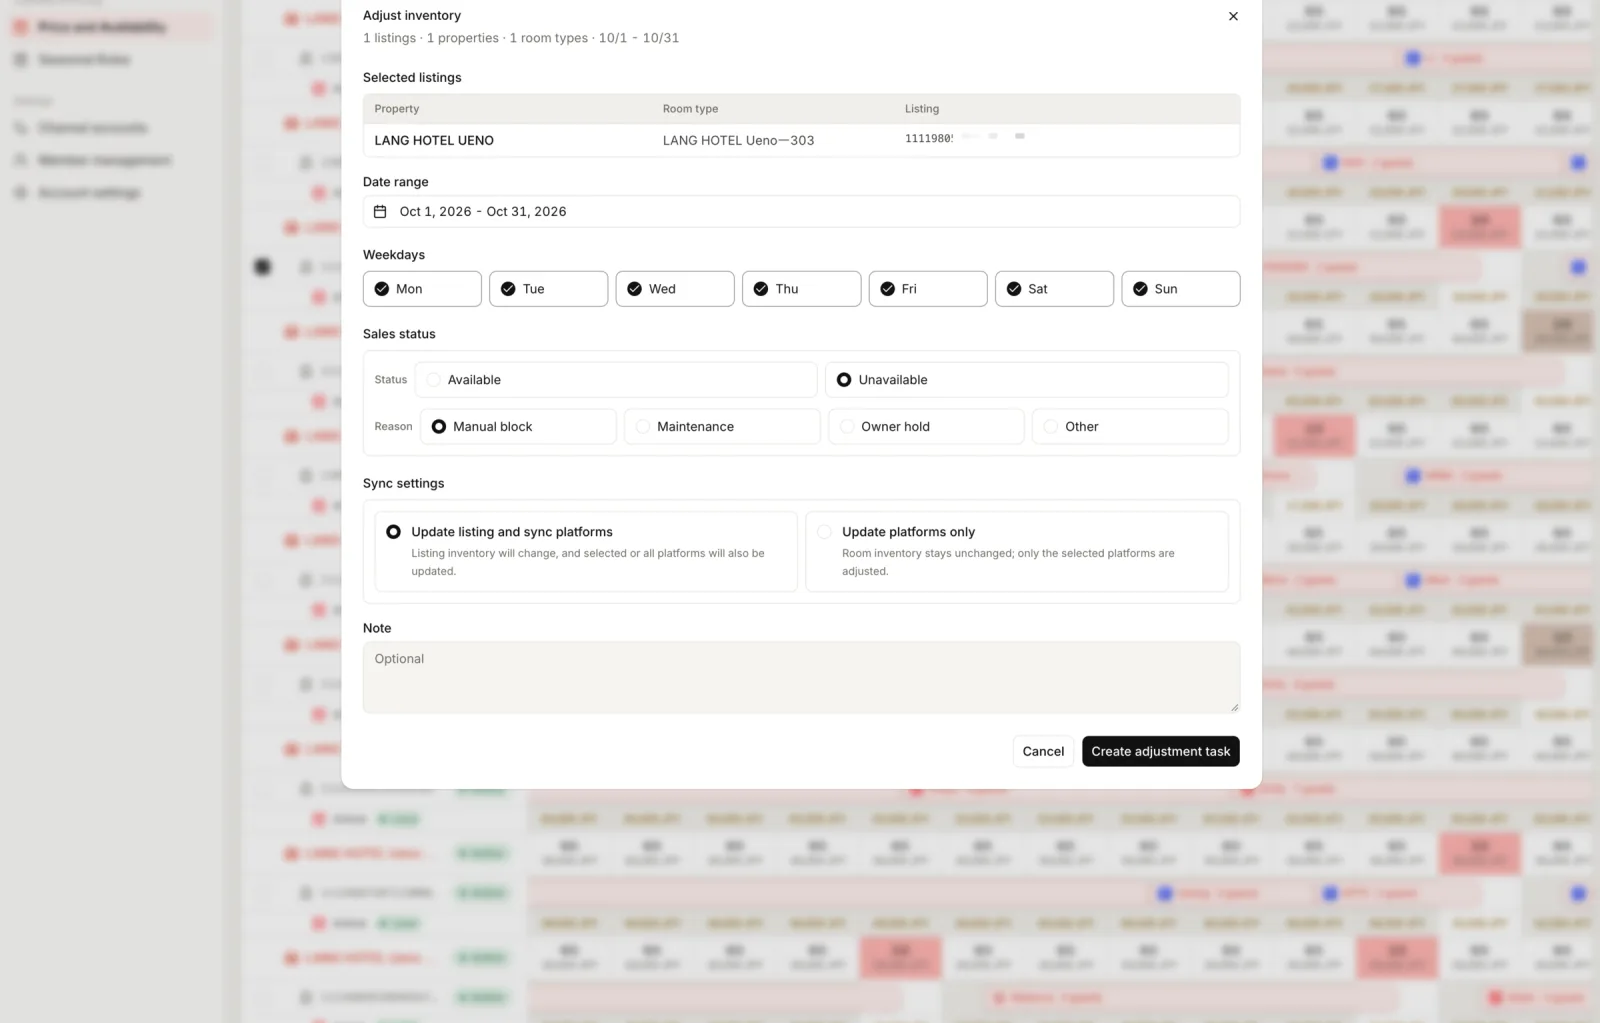Toggle the Thu weekday off

(x=801, y=289)
